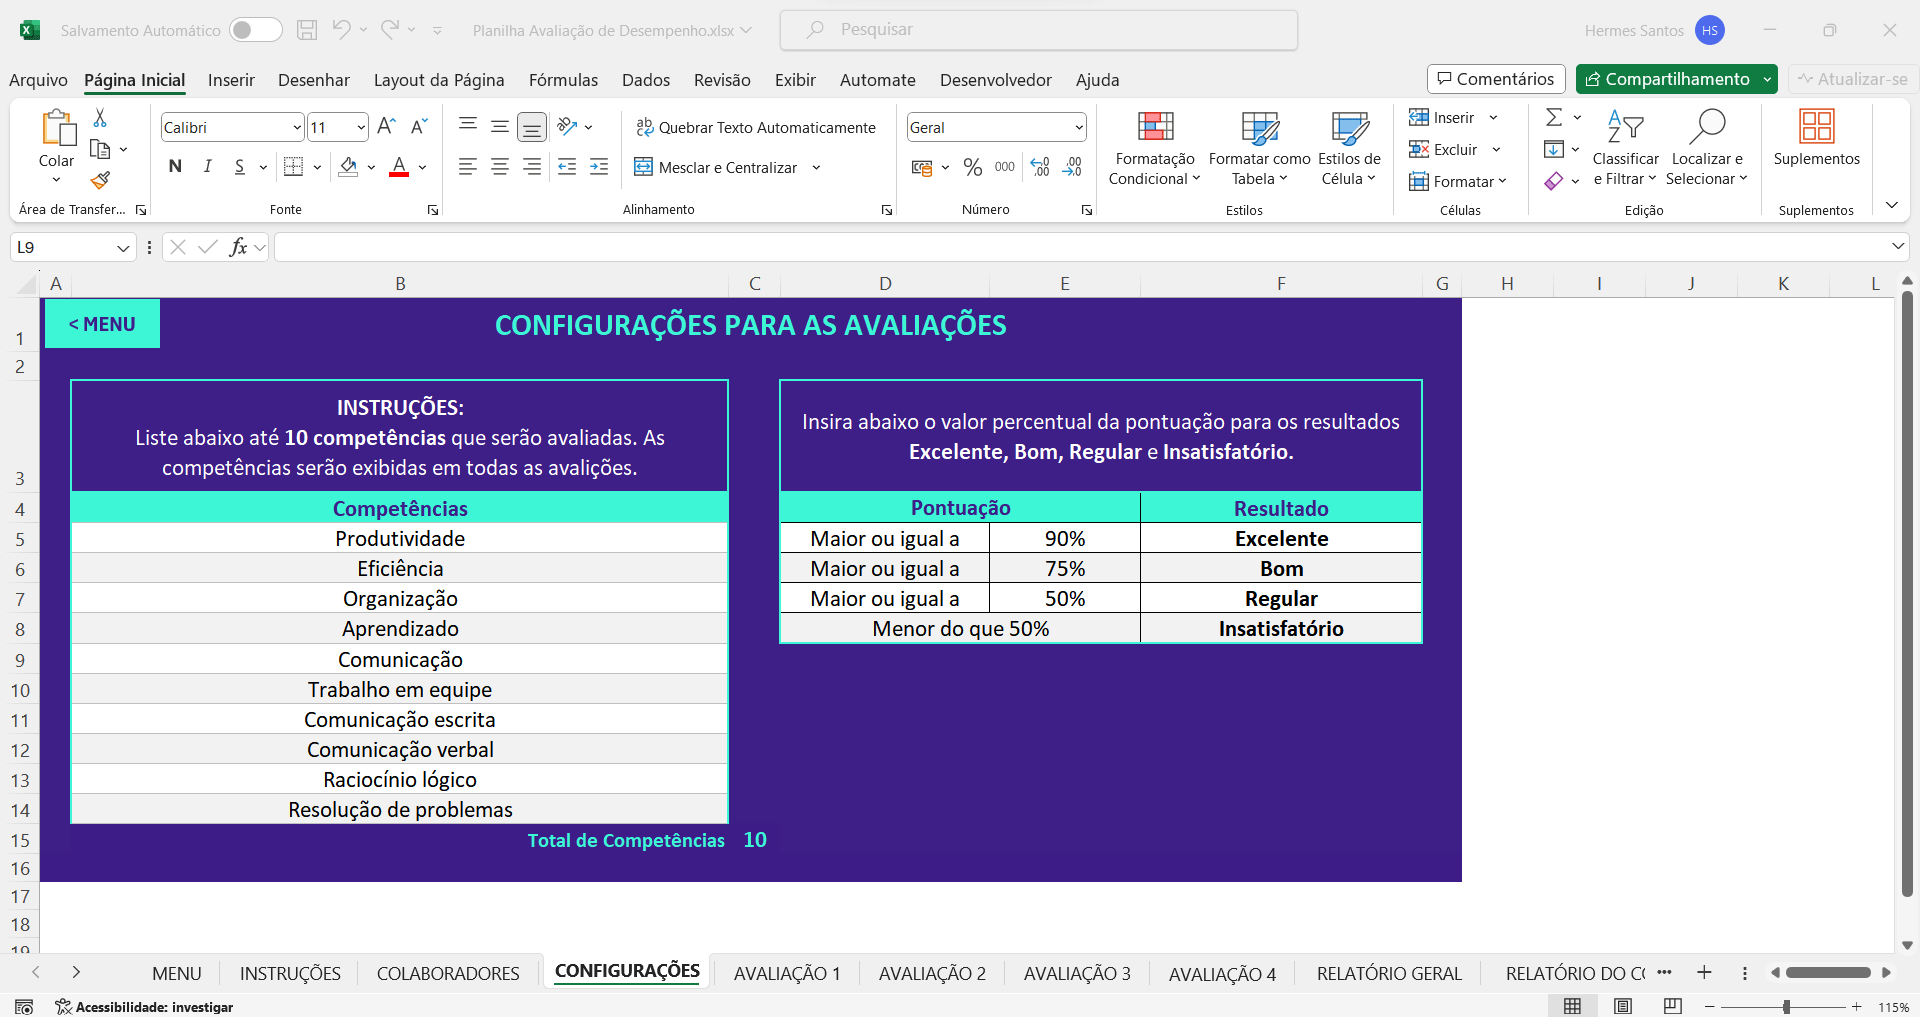Viewport: 1920px width, 1017px height.
Task: Select the Format Painter brush
Action: [100, 180]
